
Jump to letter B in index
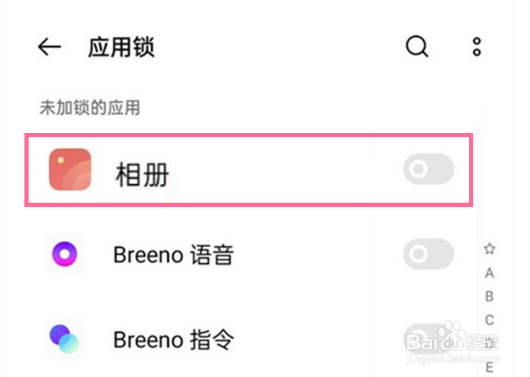click(489, 297)
